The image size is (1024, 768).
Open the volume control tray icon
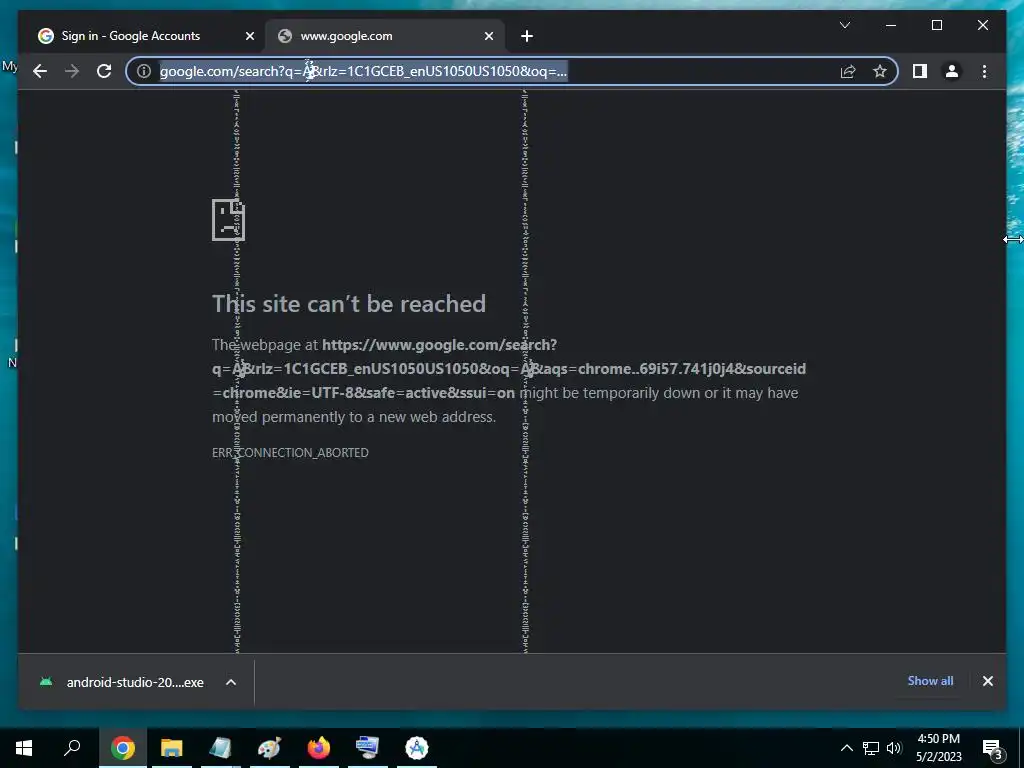[x=894, y=748]
